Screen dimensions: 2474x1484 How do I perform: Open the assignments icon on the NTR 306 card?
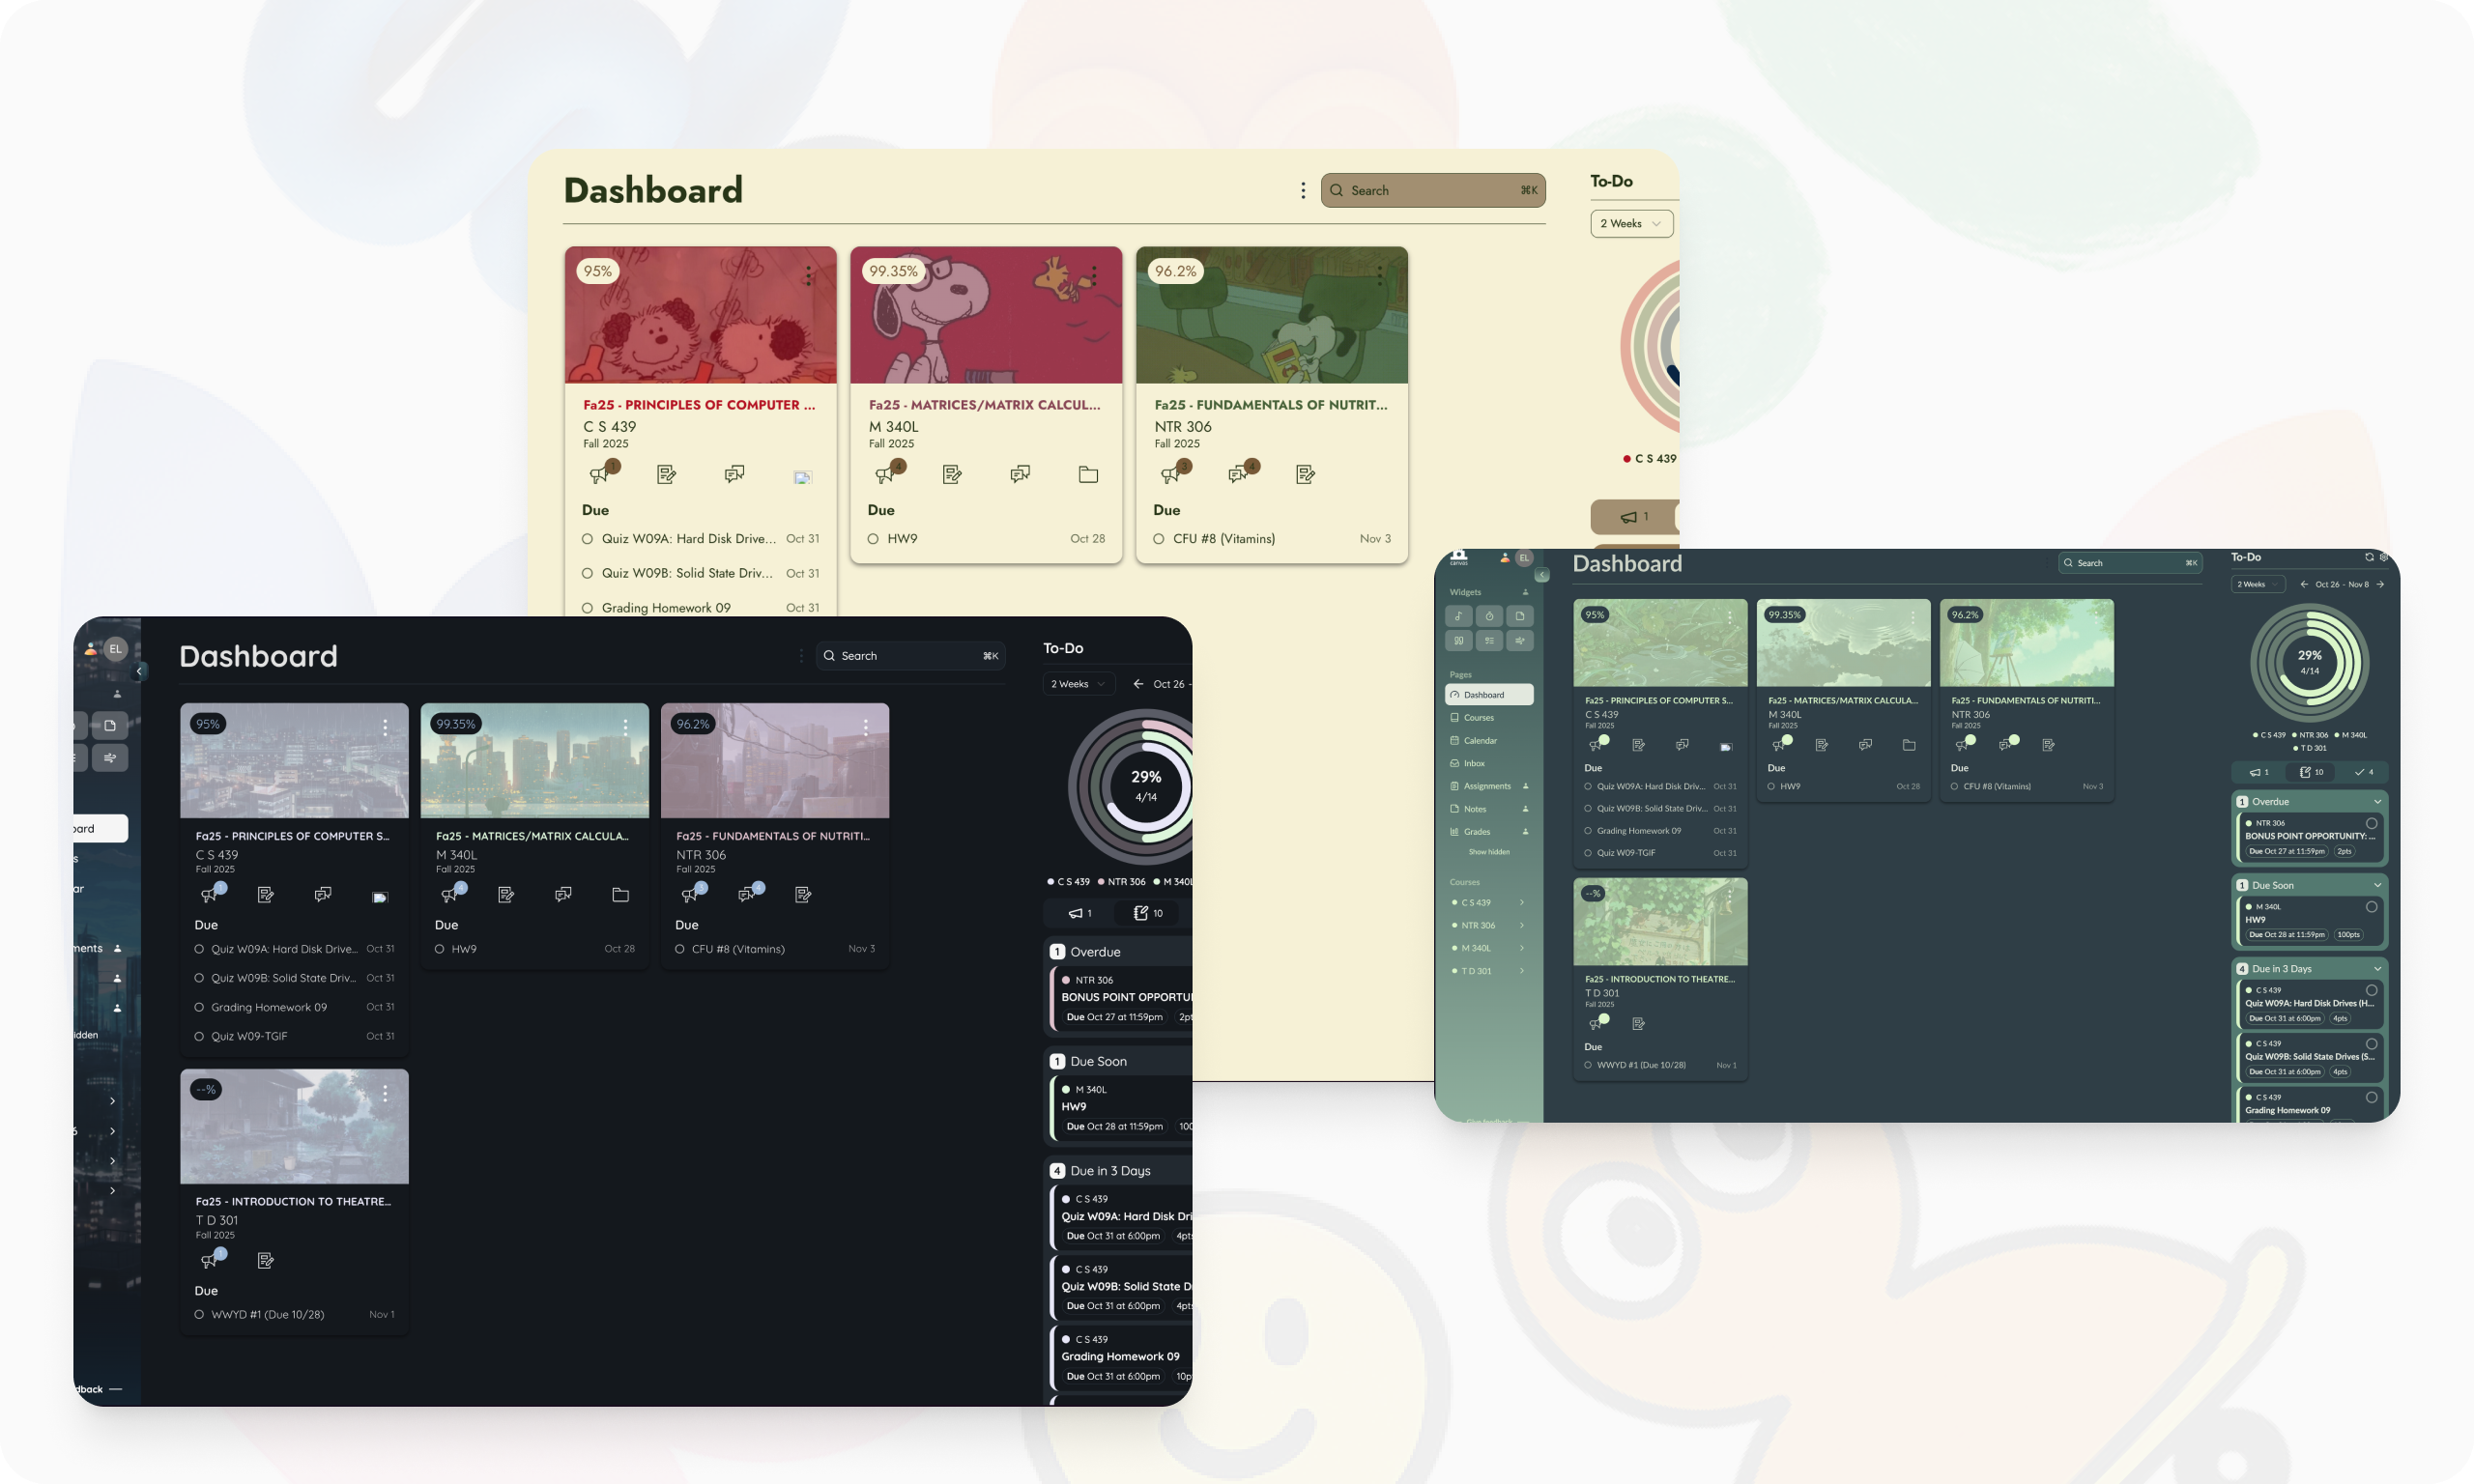point(1306,475)
